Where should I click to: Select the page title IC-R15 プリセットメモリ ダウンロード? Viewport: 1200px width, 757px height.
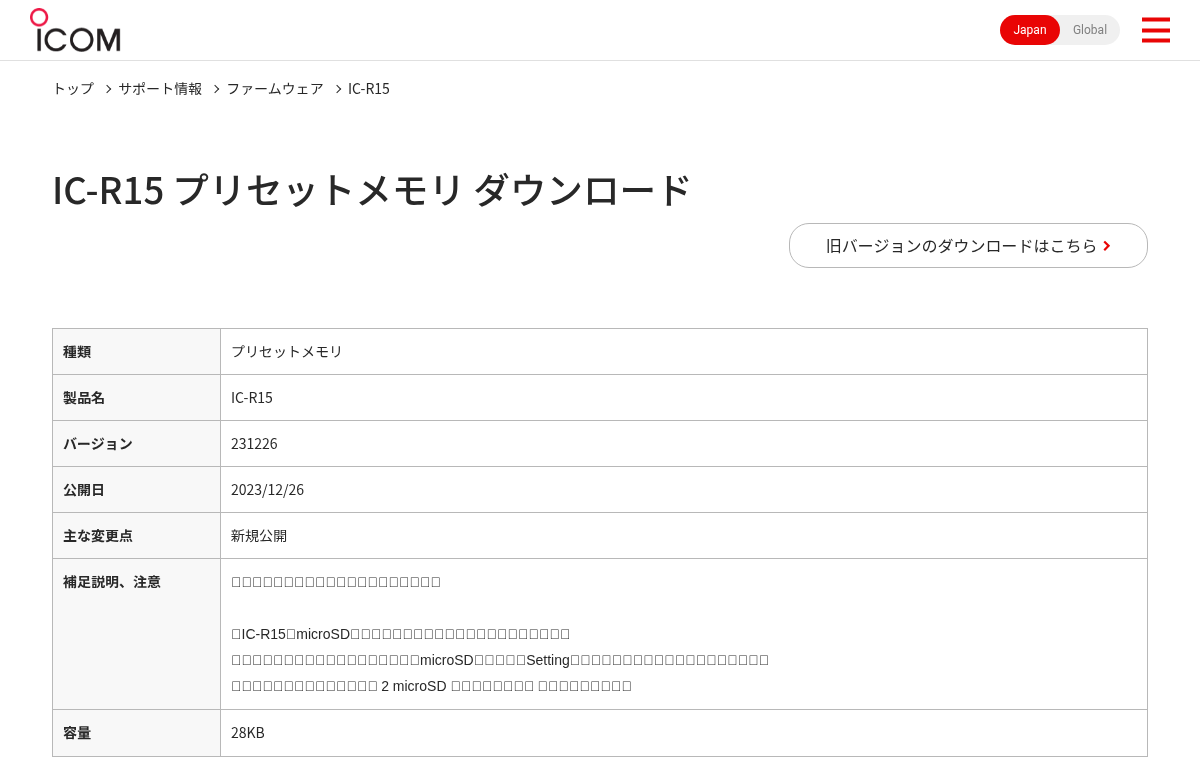[x=372, y=190]
